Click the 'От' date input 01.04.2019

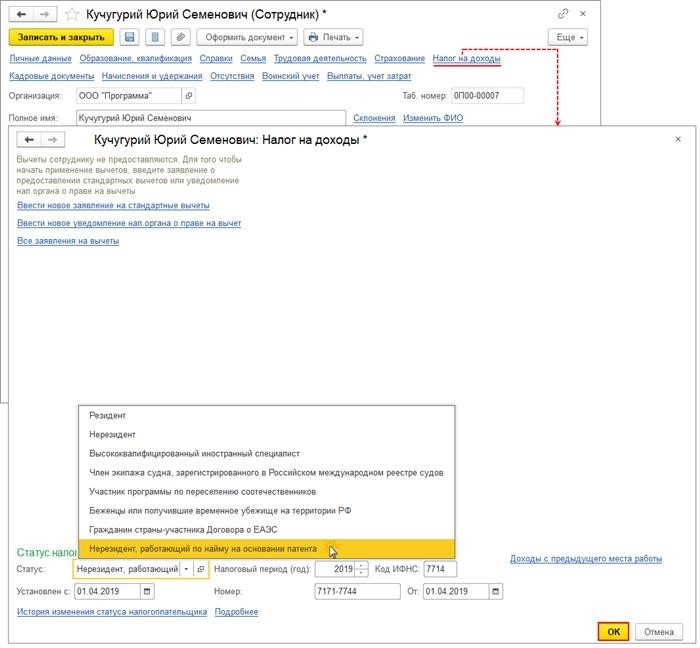click(456, 591)
